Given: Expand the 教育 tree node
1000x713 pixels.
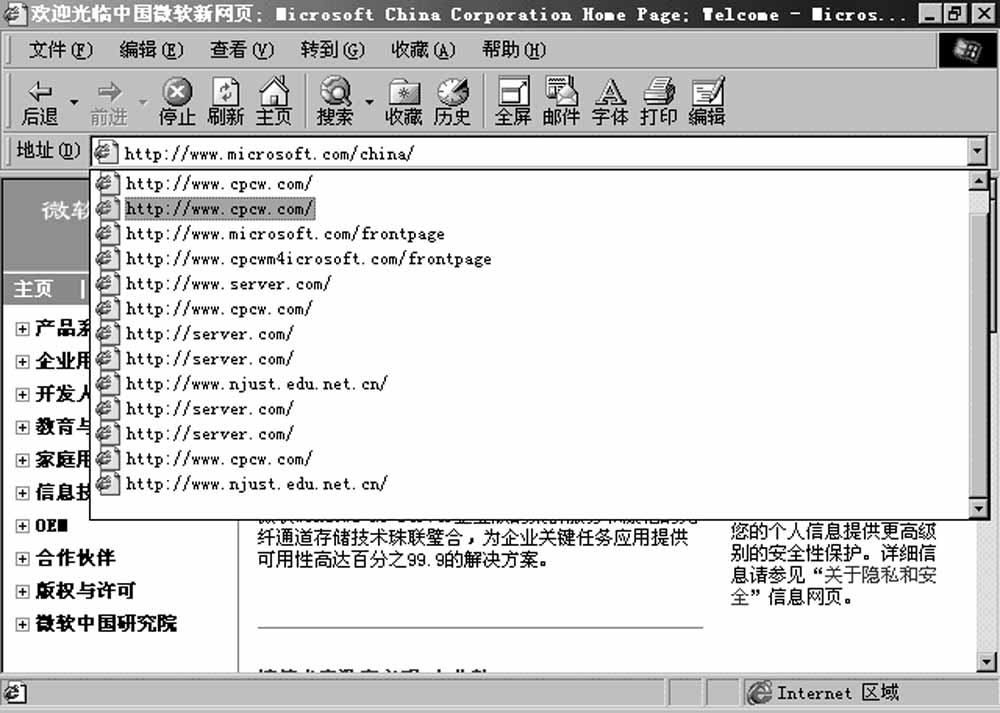Looking at the screenshot, I should click(x=22, y=427).
